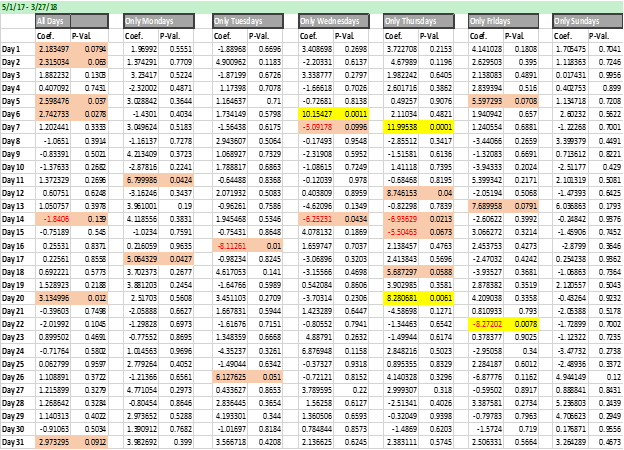Click the Only Mondays header cell
Viewport: 624px width, 450px height.
(158, 21)
